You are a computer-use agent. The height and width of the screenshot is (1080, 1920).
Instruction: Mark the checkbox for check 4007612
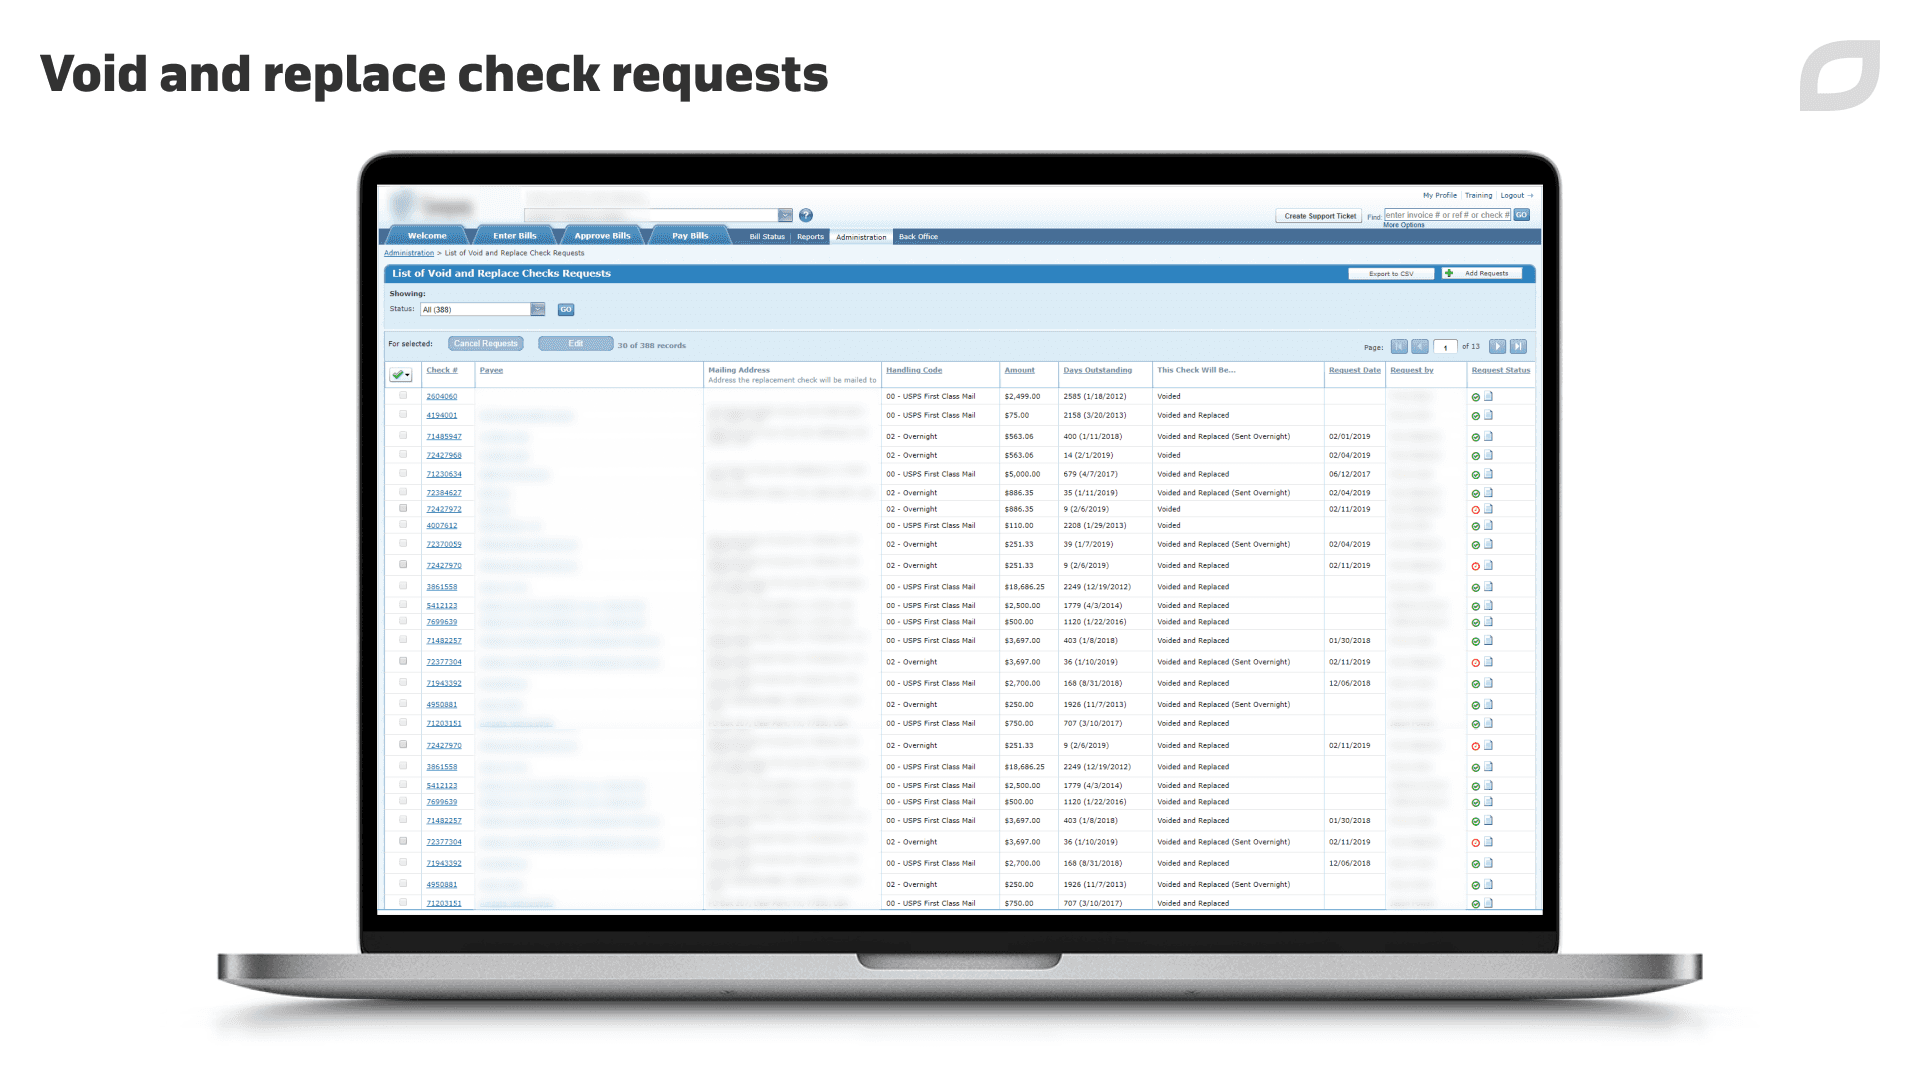tap(403, 524)
